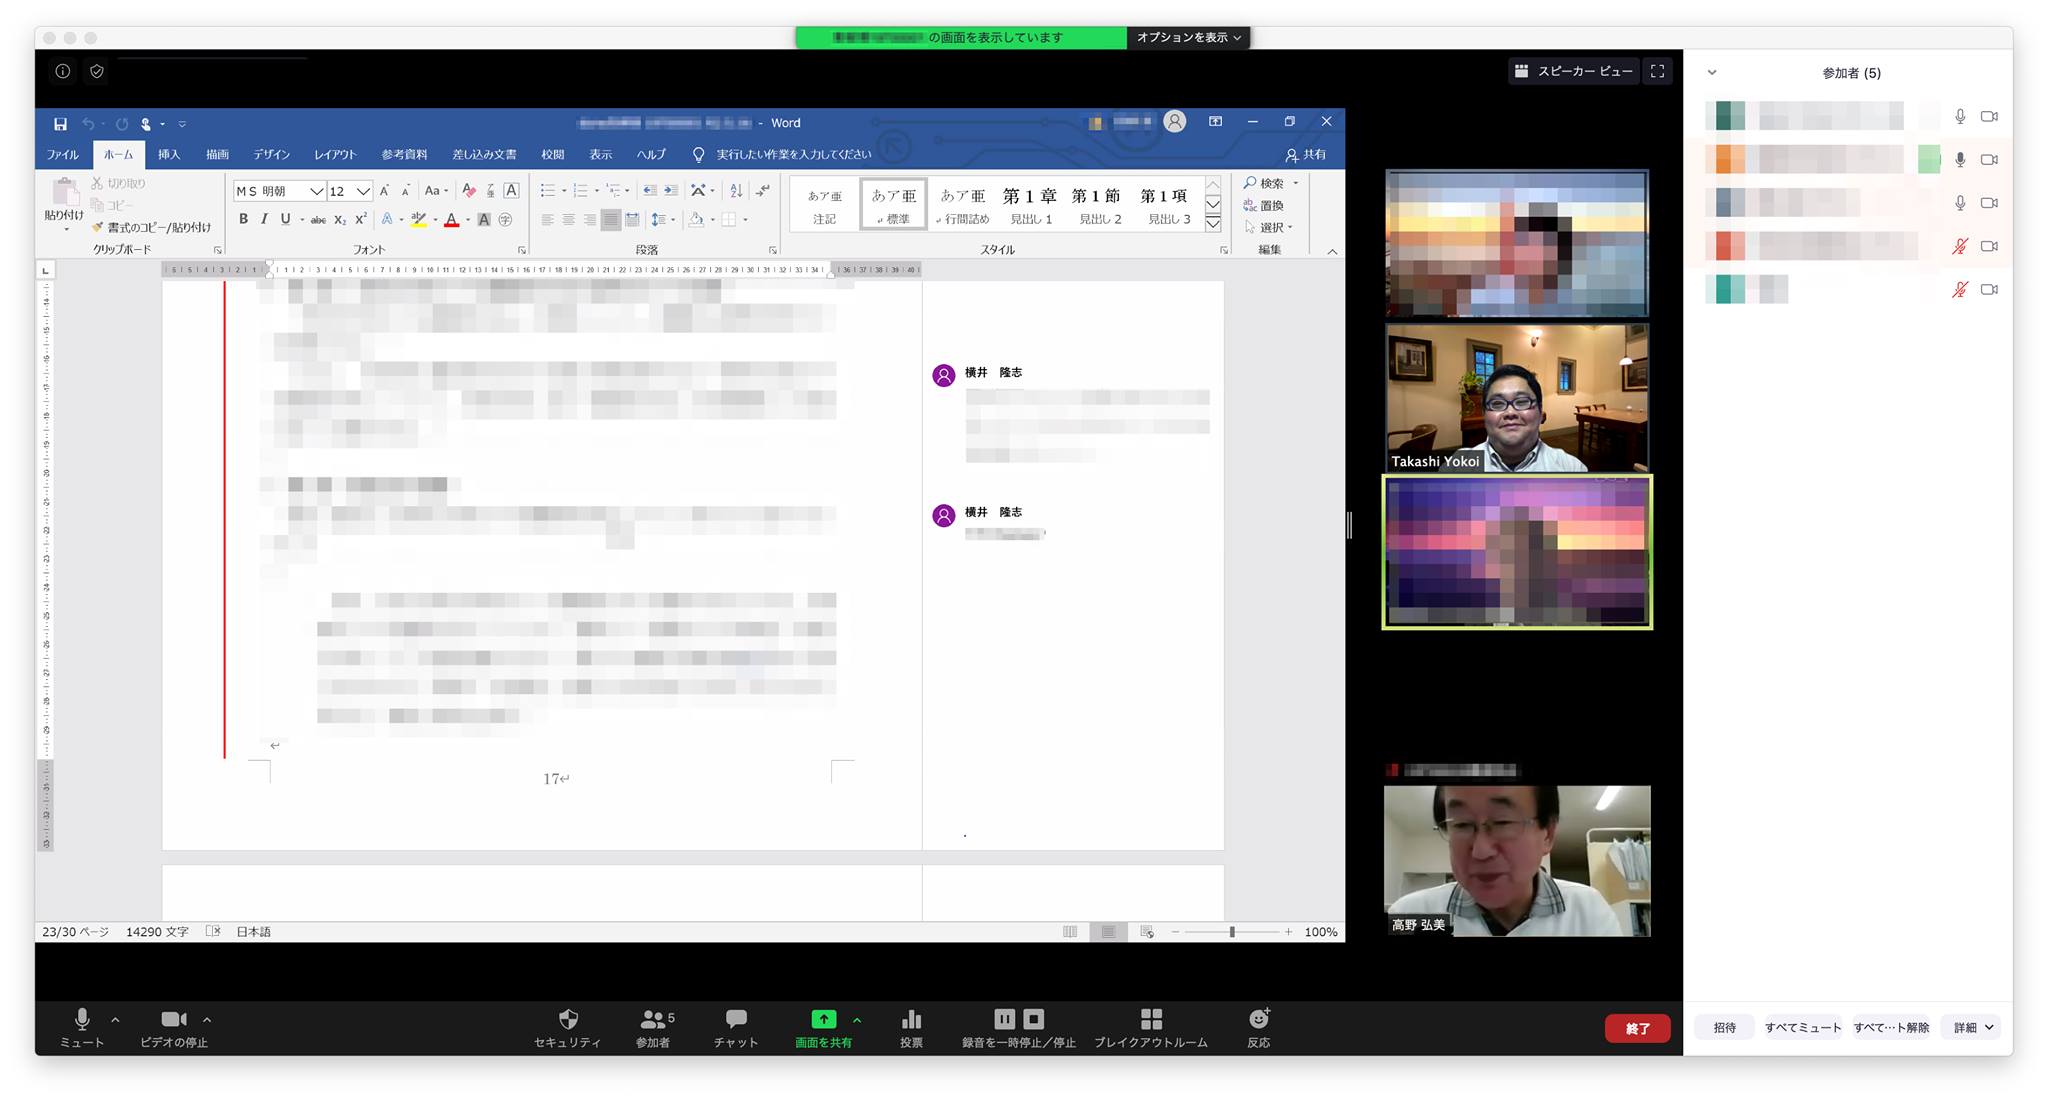Click the red 終了 button
This screenshot has width=2048, height=1099.
coord(1638,1028)
